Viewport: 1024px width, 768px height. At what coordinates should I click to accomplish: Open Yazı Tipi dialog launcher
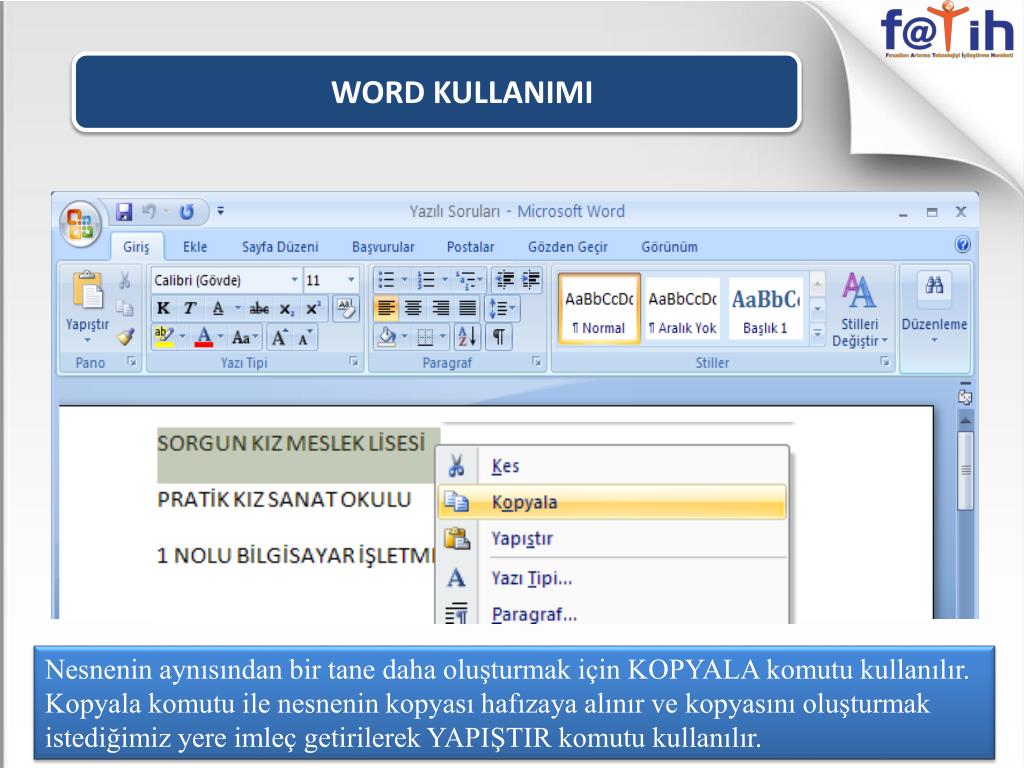coord(354,361)
